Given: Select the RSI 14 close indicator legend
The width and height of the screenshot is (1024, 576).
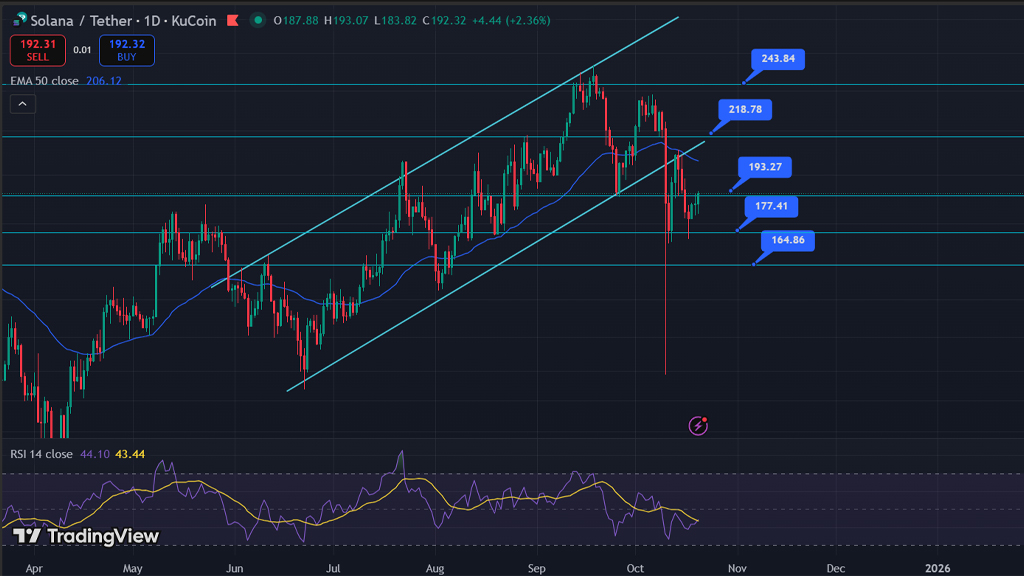Looking at the screenshot, I should click(x=39, y=454).
